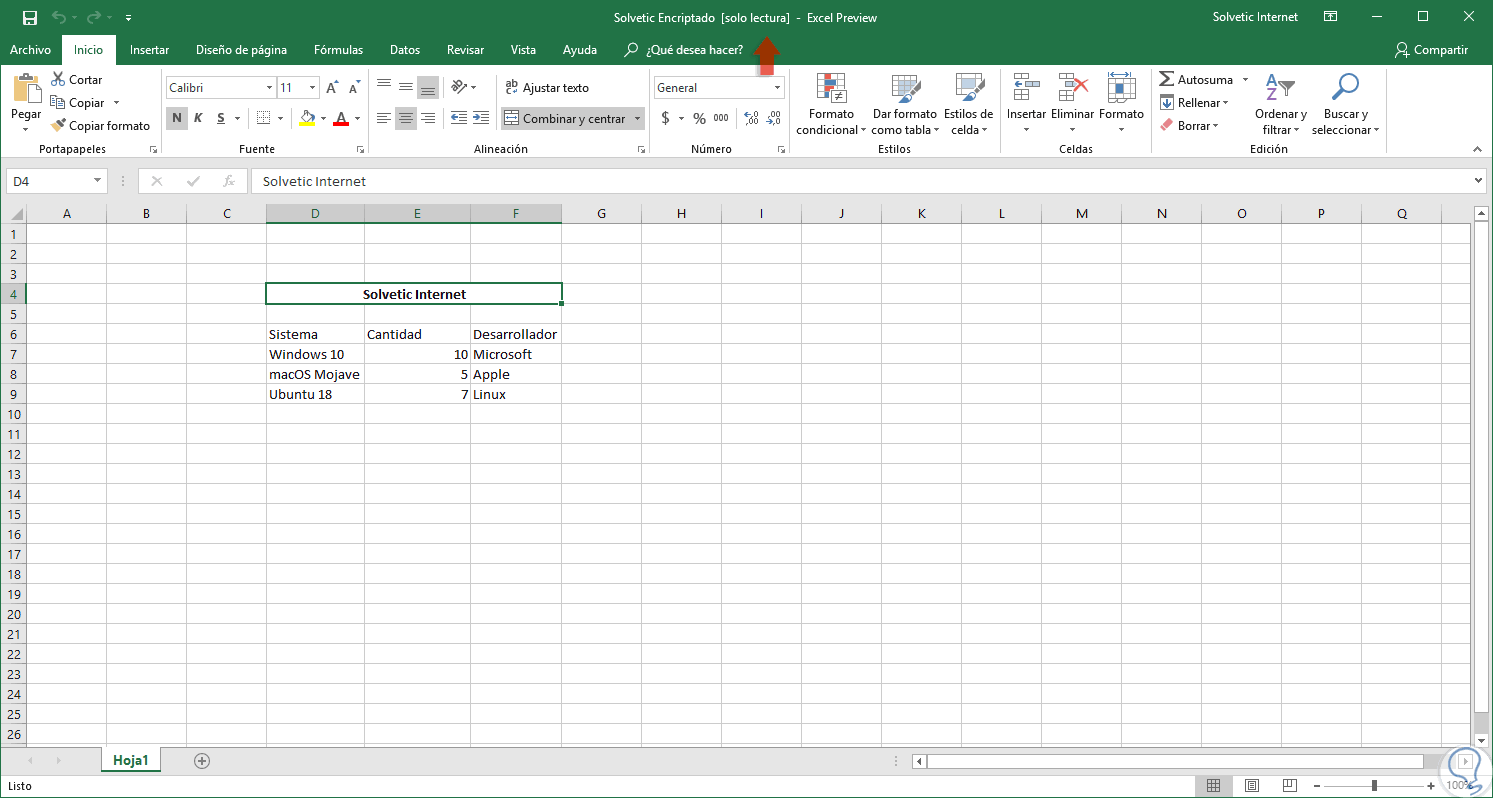This screenshot has width=1493, height=798.
Task: Open the Combinar y centrar dropdown arrow
Action: (637, 118)
